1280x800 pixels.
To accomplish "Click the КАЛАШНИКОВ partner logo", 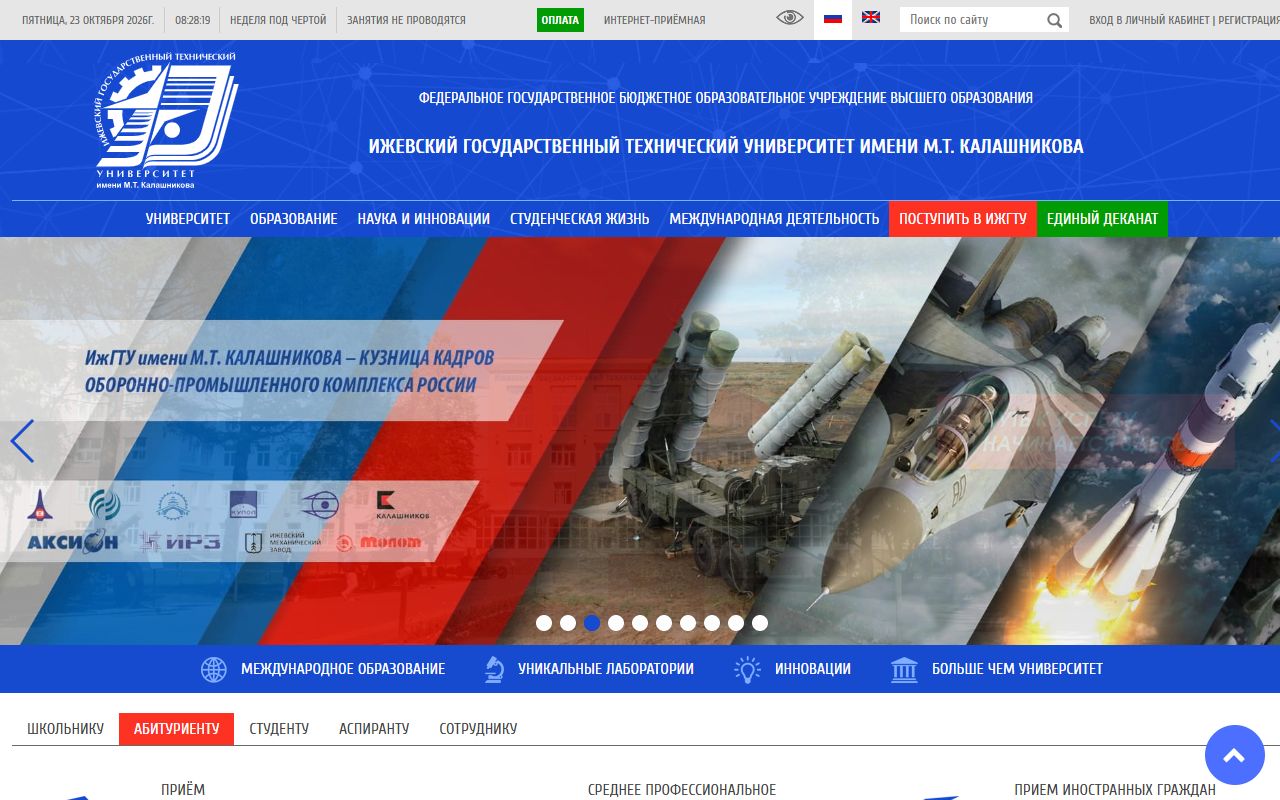I will 402,505.
